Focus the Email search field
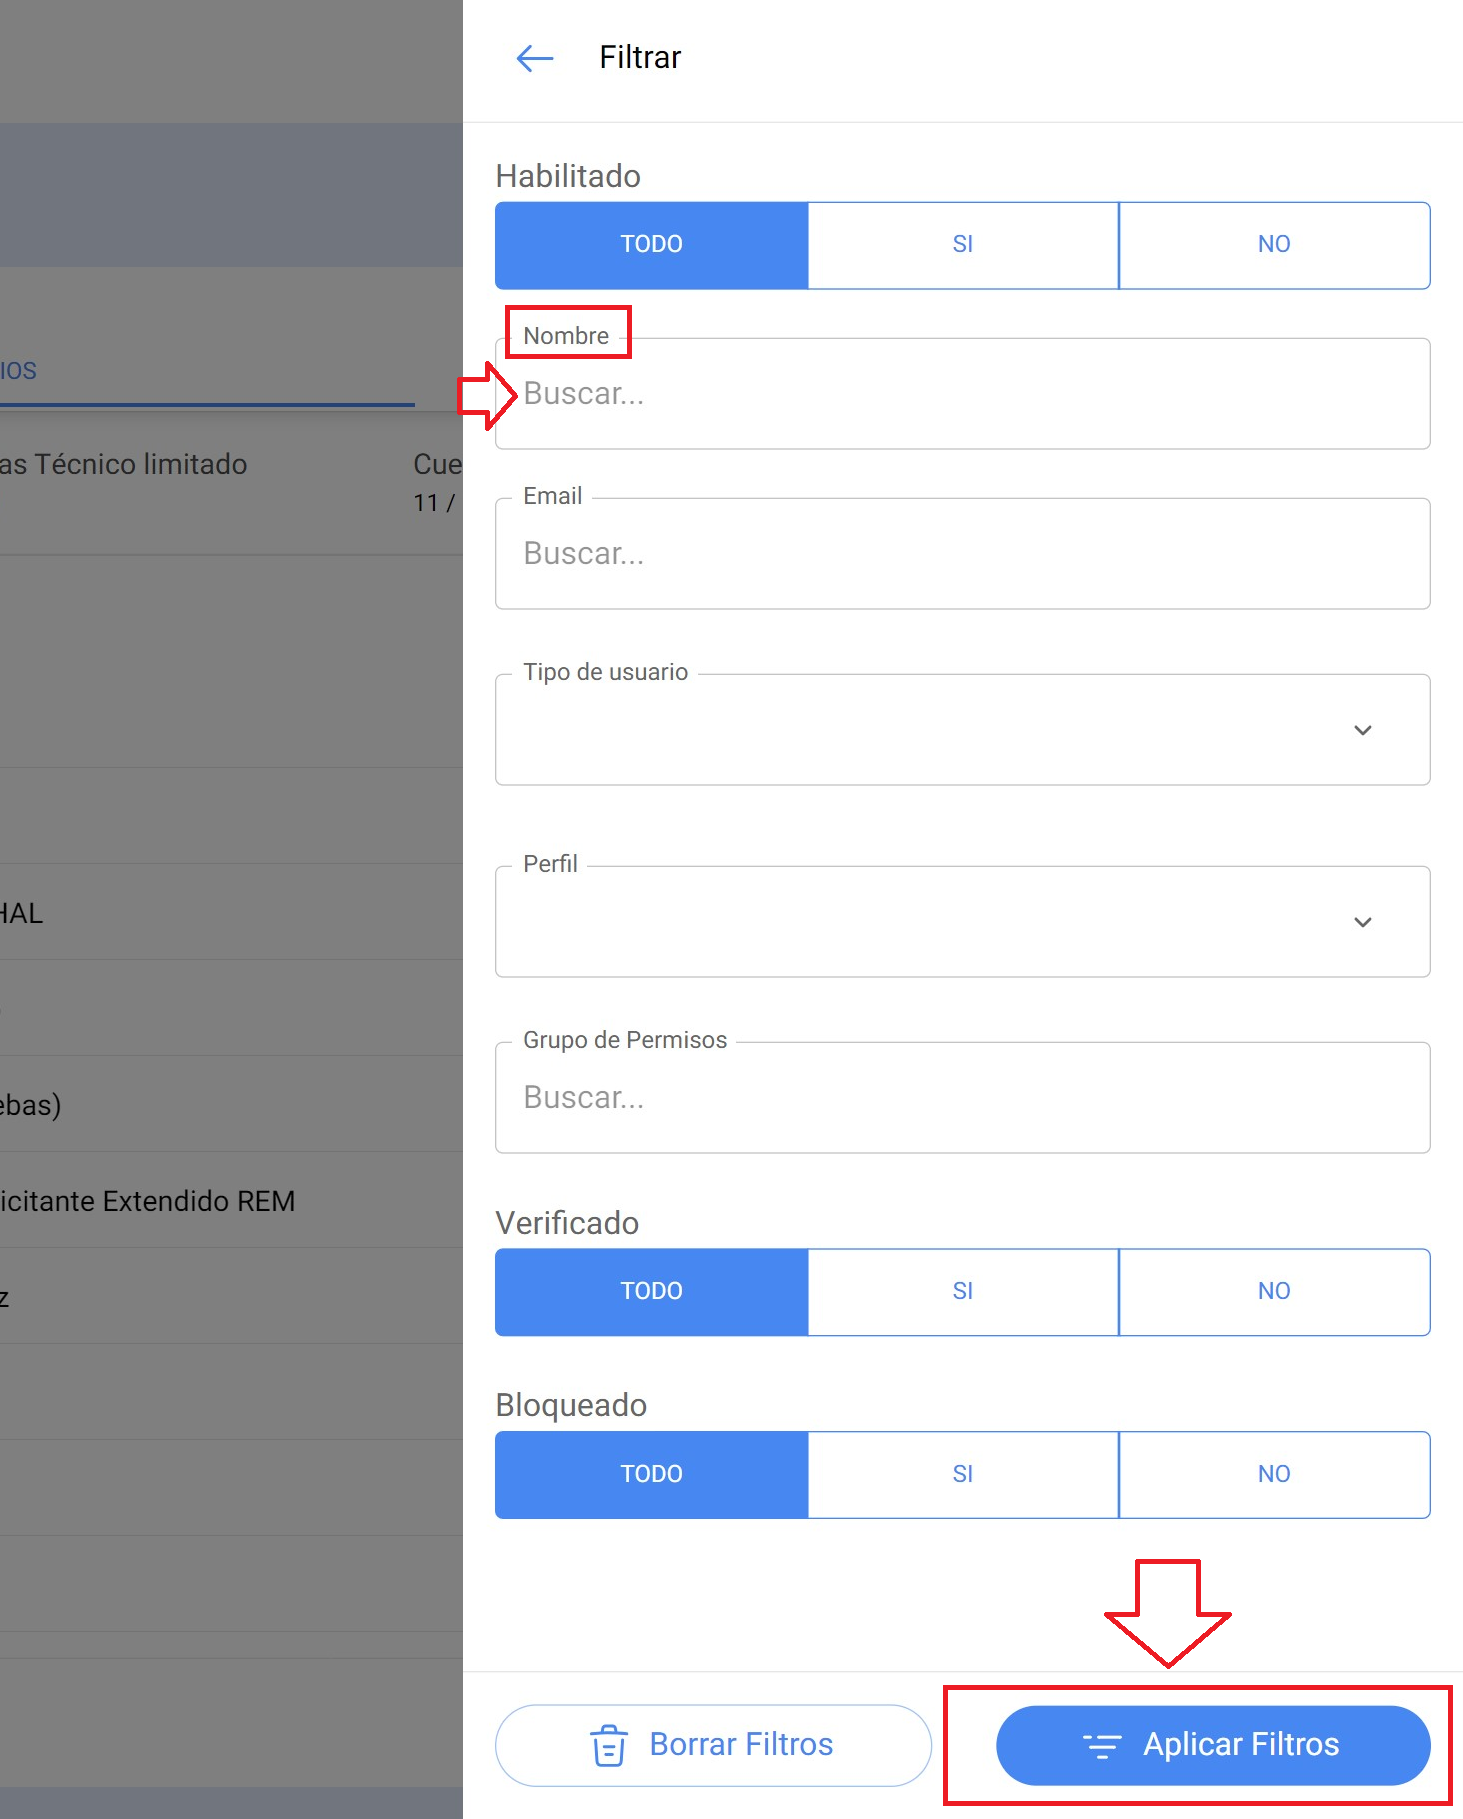The image size is (1463, 1819). [x=960, y=554]
